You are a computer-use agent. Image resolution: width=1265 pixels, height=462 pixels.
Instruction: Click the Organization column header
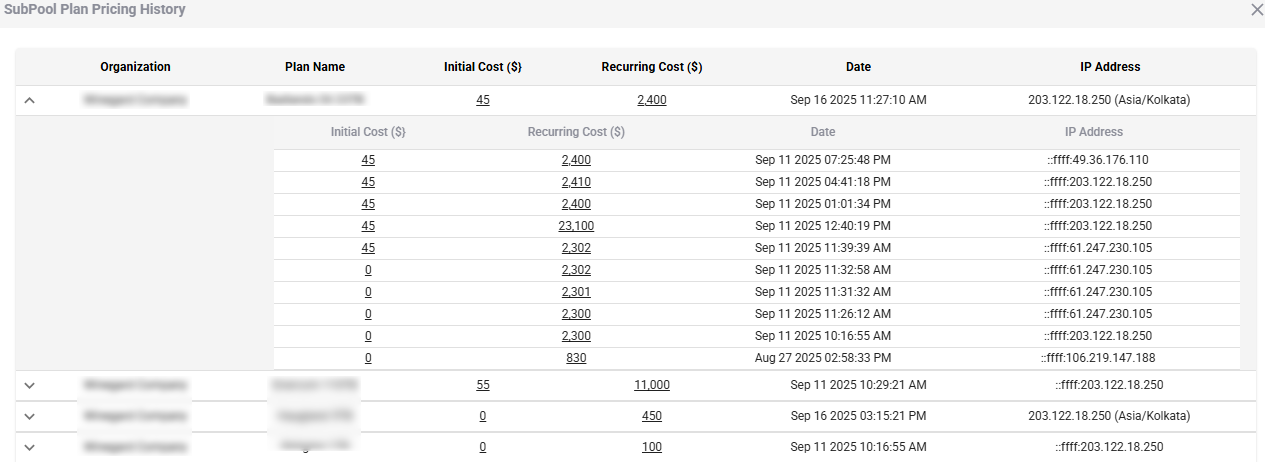click(x=135, y=67)
